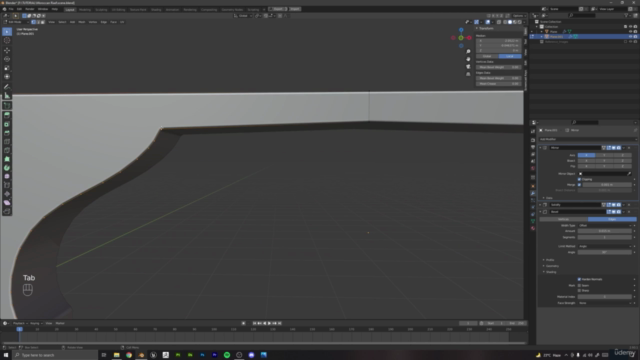The image size is (640, 360).
Task: Enable vertex select mode
Action: click(33, 22)
